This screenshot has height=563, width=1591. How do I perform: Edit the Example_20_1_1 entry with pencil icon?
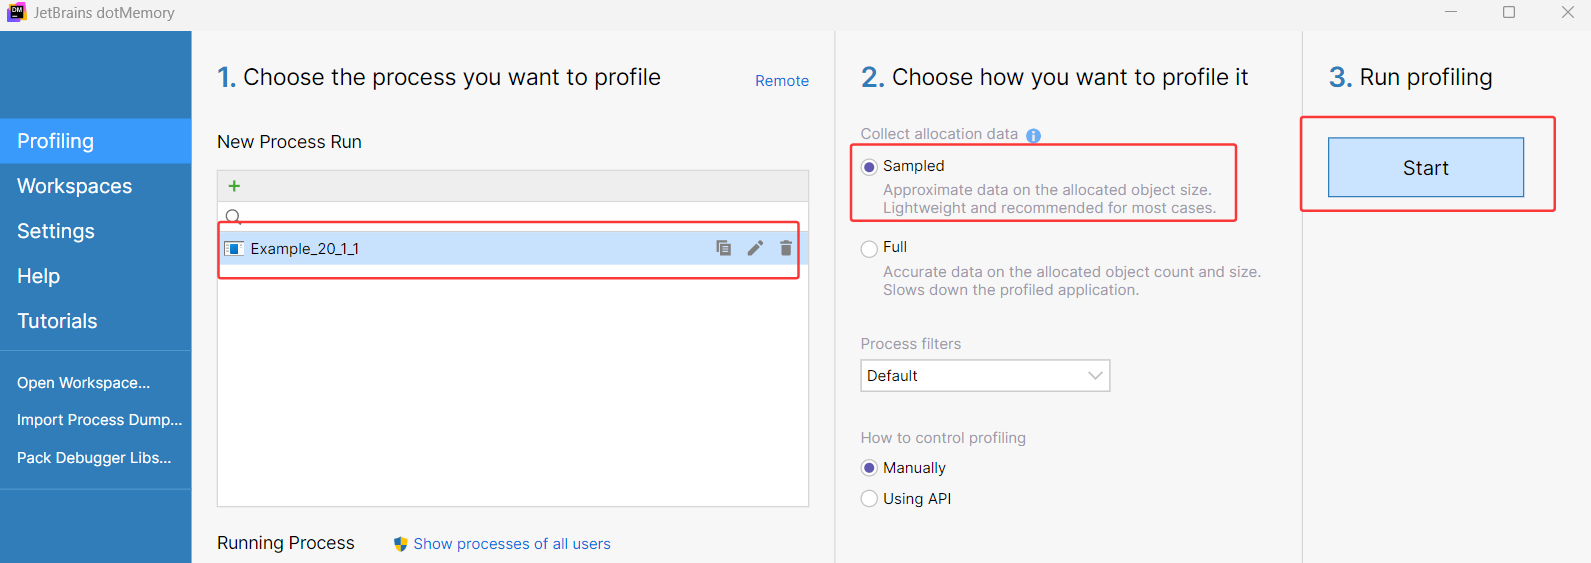click(x=755, y=248)
